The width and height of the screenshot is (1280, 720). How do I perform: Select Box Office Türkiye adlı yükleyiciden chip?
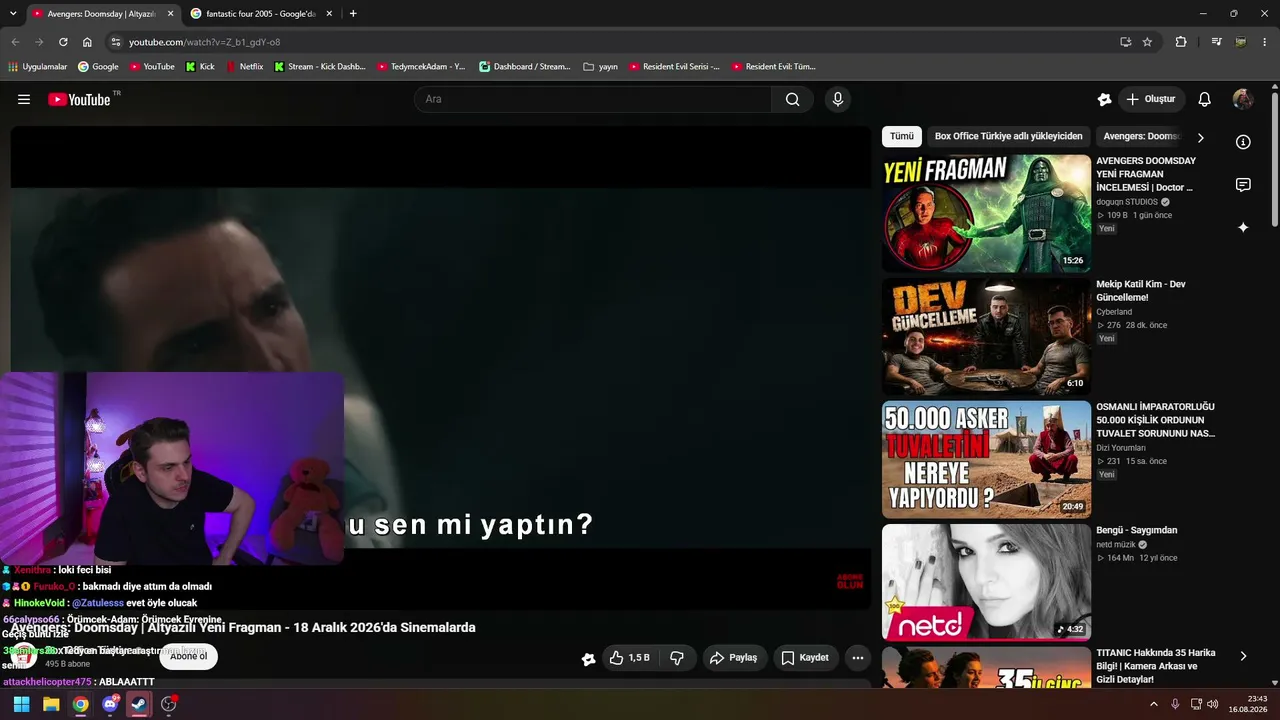coord(1008,136)
